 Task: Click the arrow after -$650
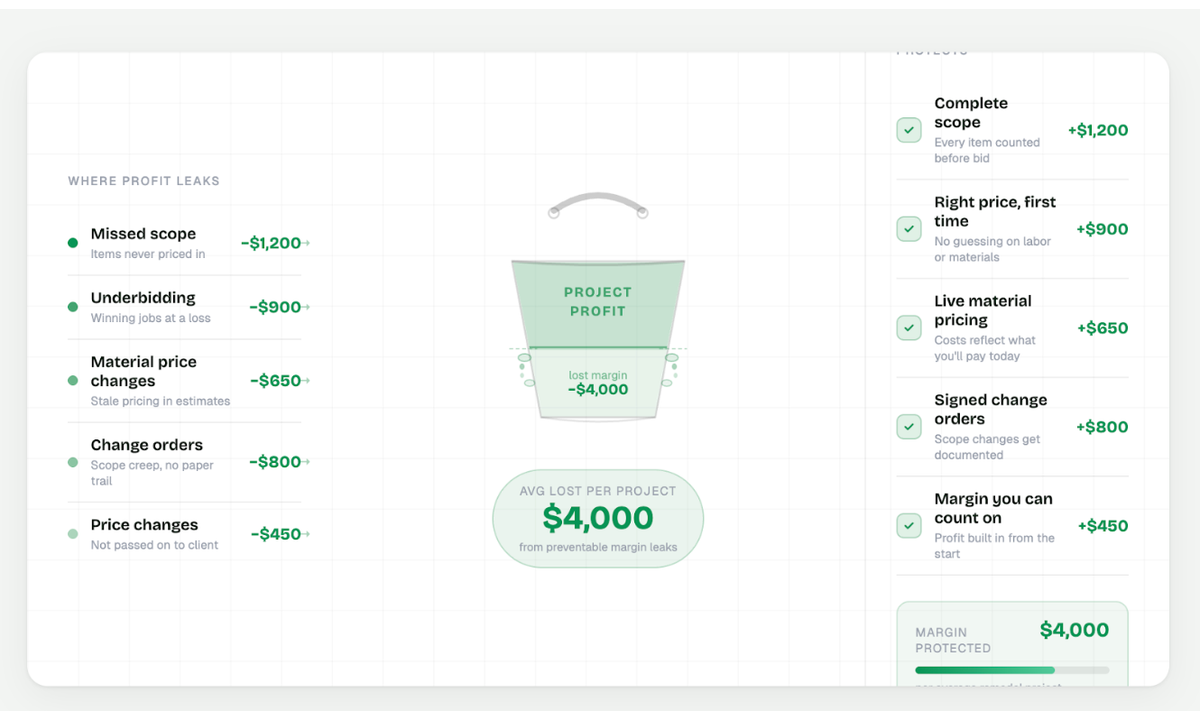click(306, 381)
